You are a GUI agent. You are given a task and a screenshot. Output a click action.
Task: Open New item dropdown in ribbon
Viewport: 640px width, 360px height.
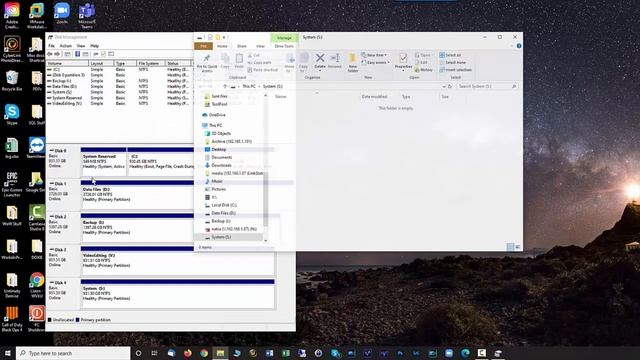(374, 55)
